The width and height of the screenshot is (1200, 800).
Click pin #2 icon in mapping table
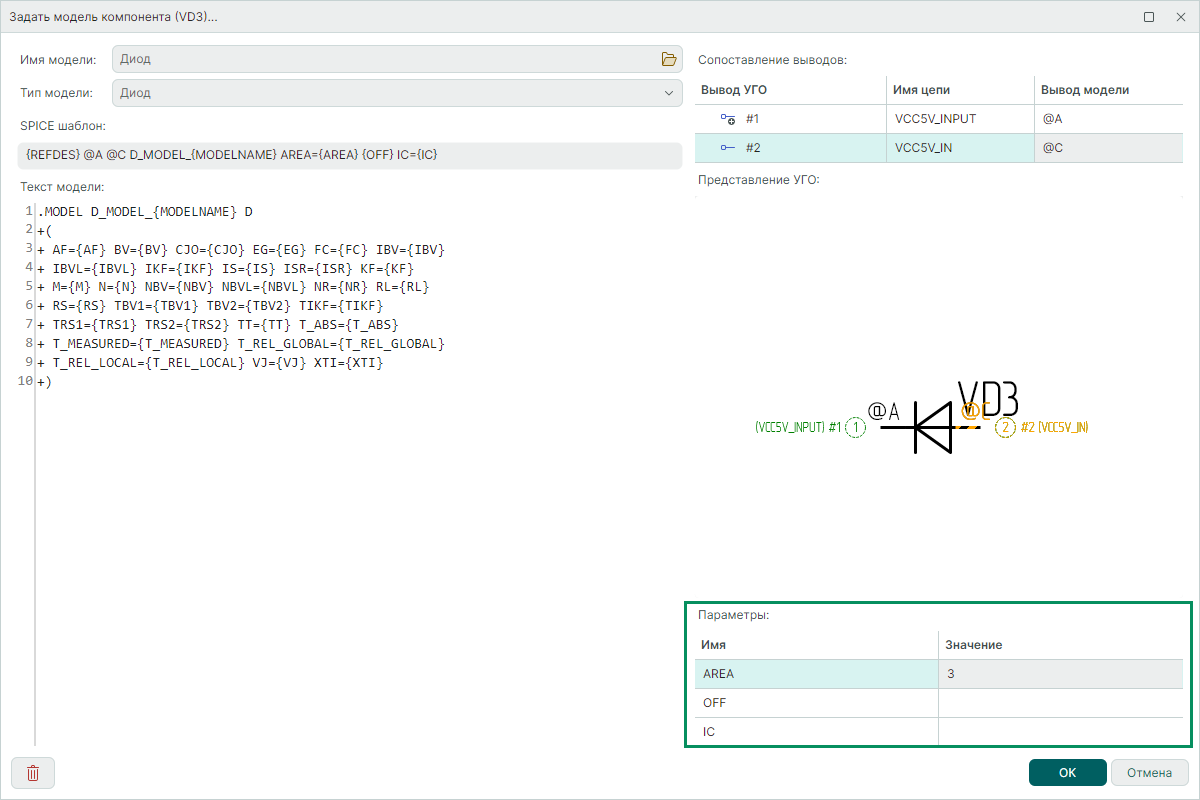728,148
